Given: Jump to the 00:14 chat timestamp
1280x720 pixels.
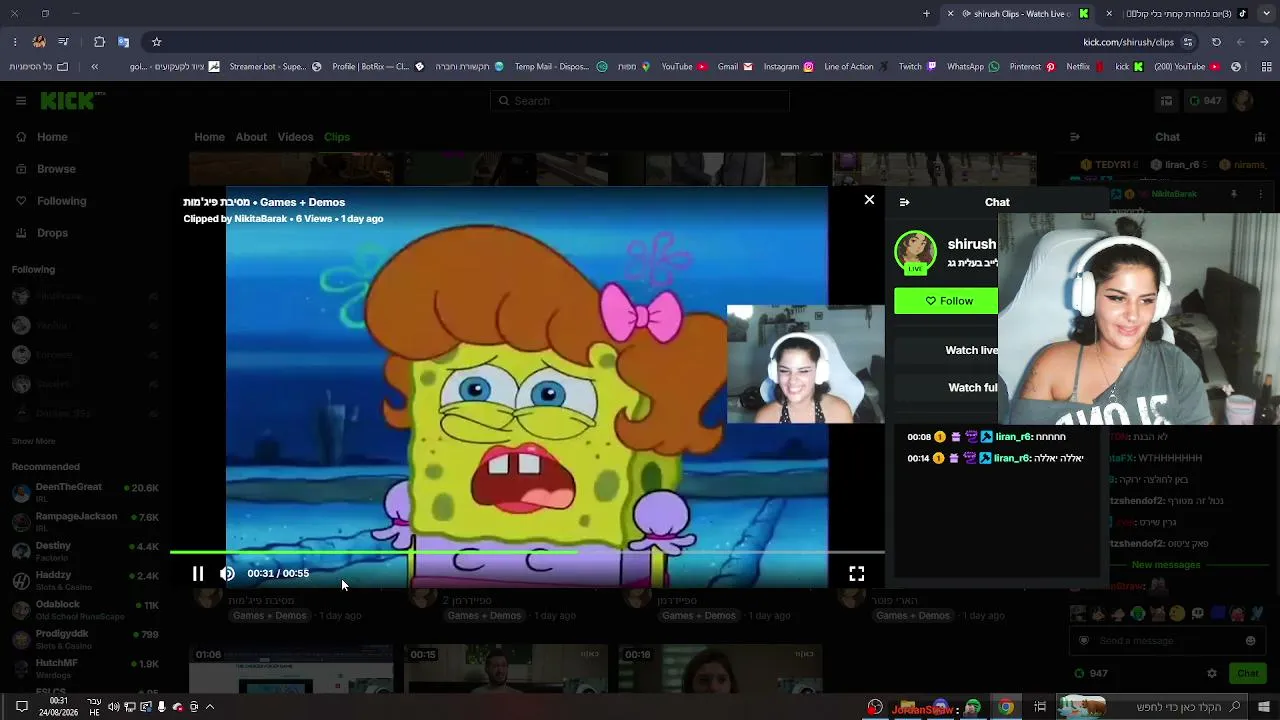Looking at the screenshot, I should click(919, 458).
